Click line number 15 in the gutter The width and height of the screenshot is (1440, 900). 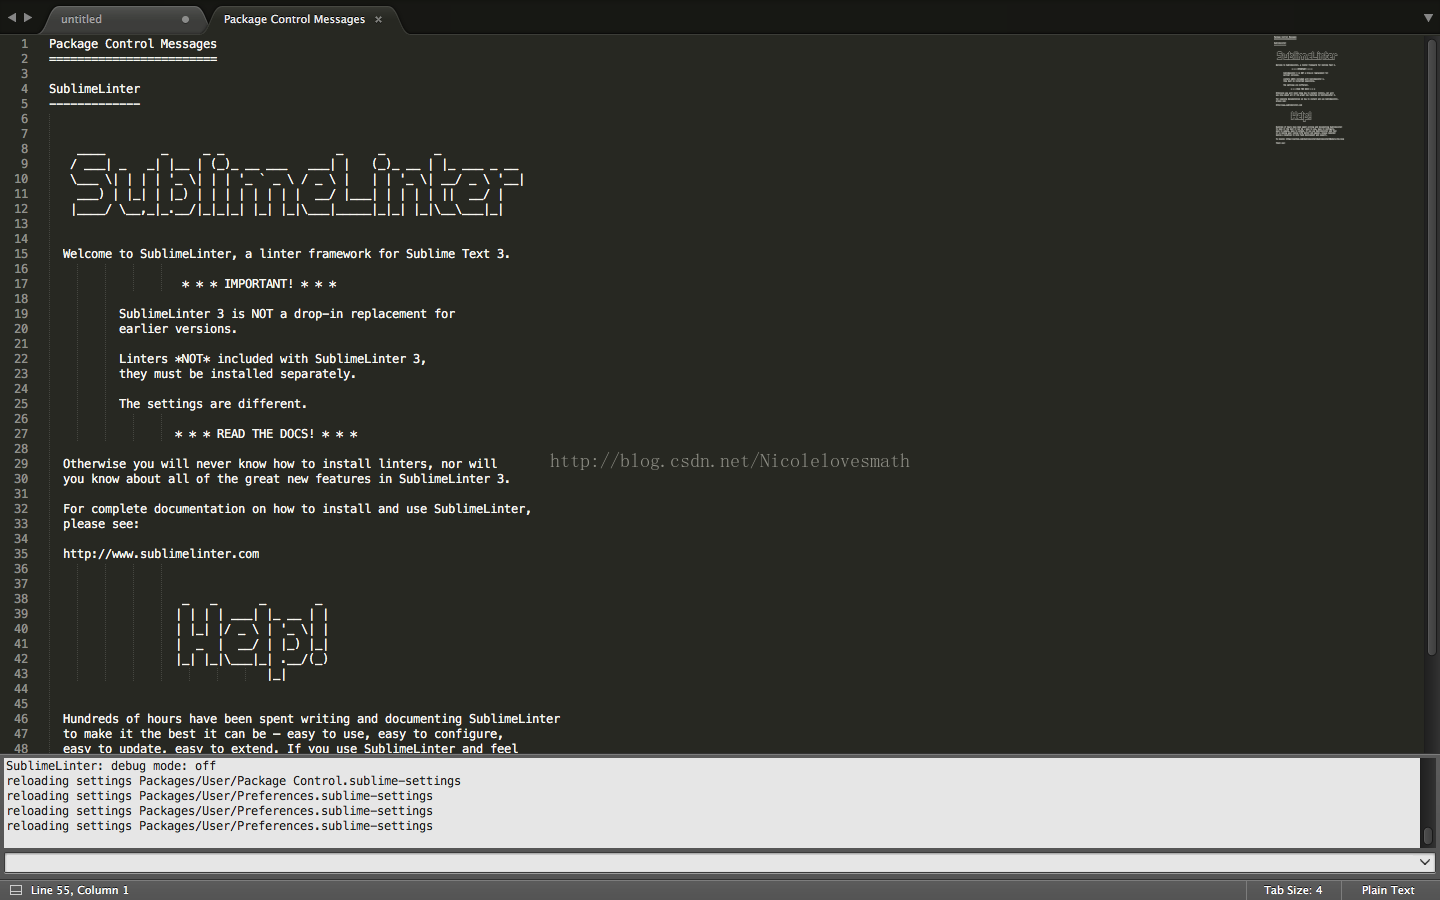pyautogui.click(x=21, y=254)
